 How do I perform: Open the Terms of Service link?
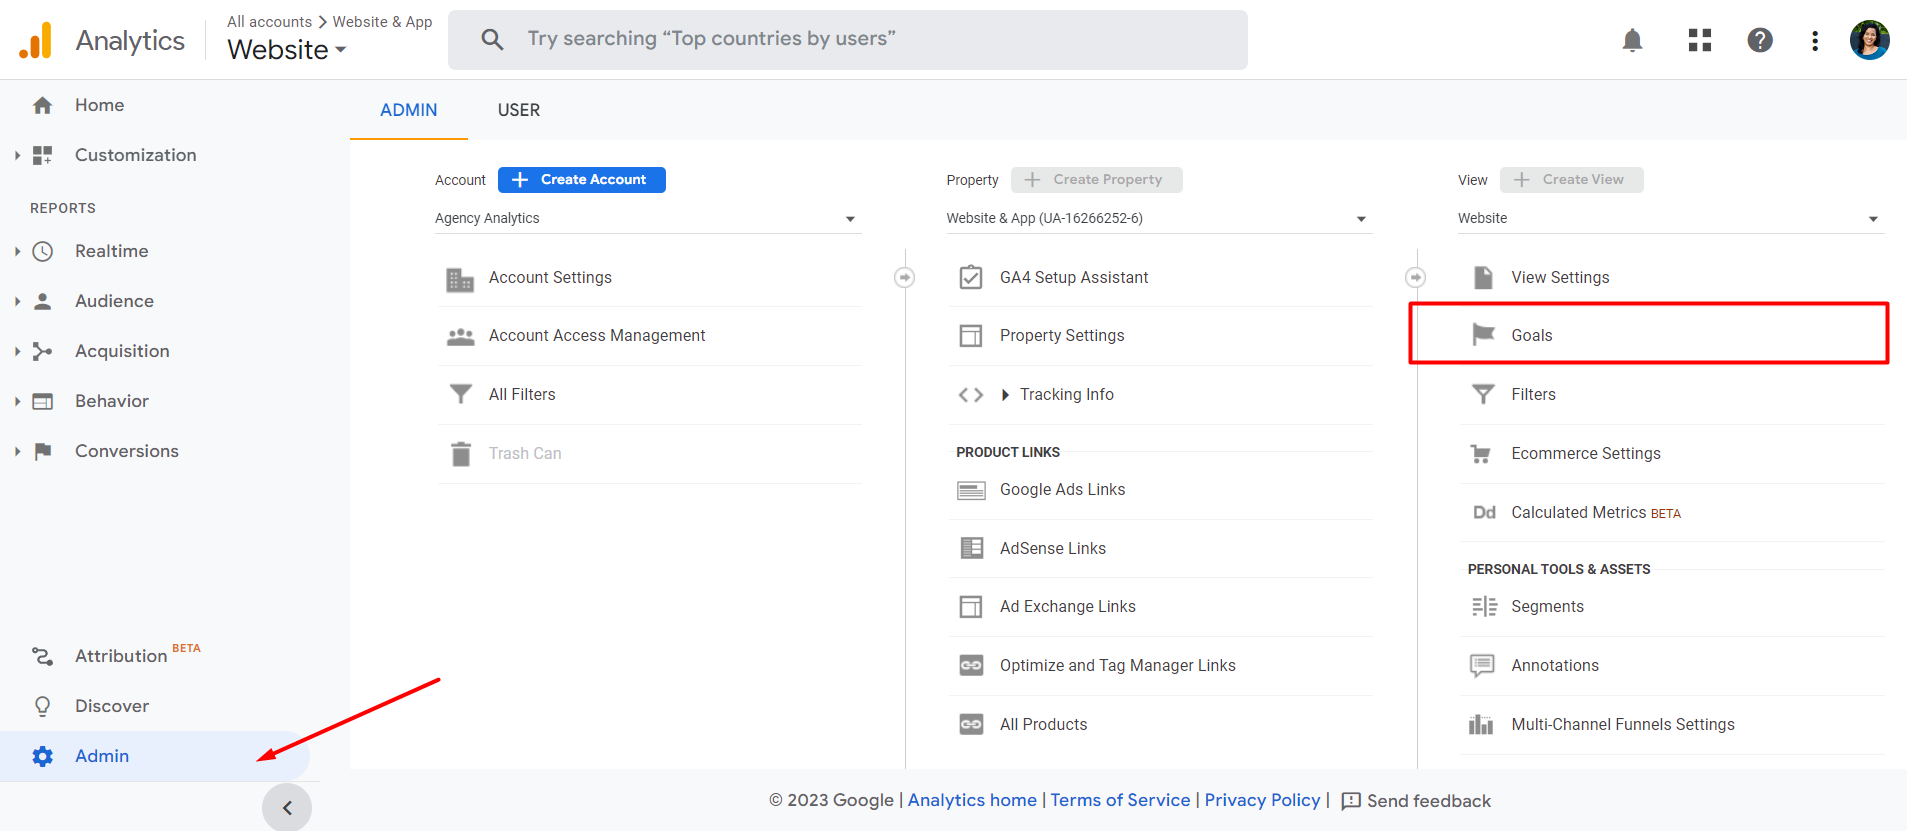1120,800
